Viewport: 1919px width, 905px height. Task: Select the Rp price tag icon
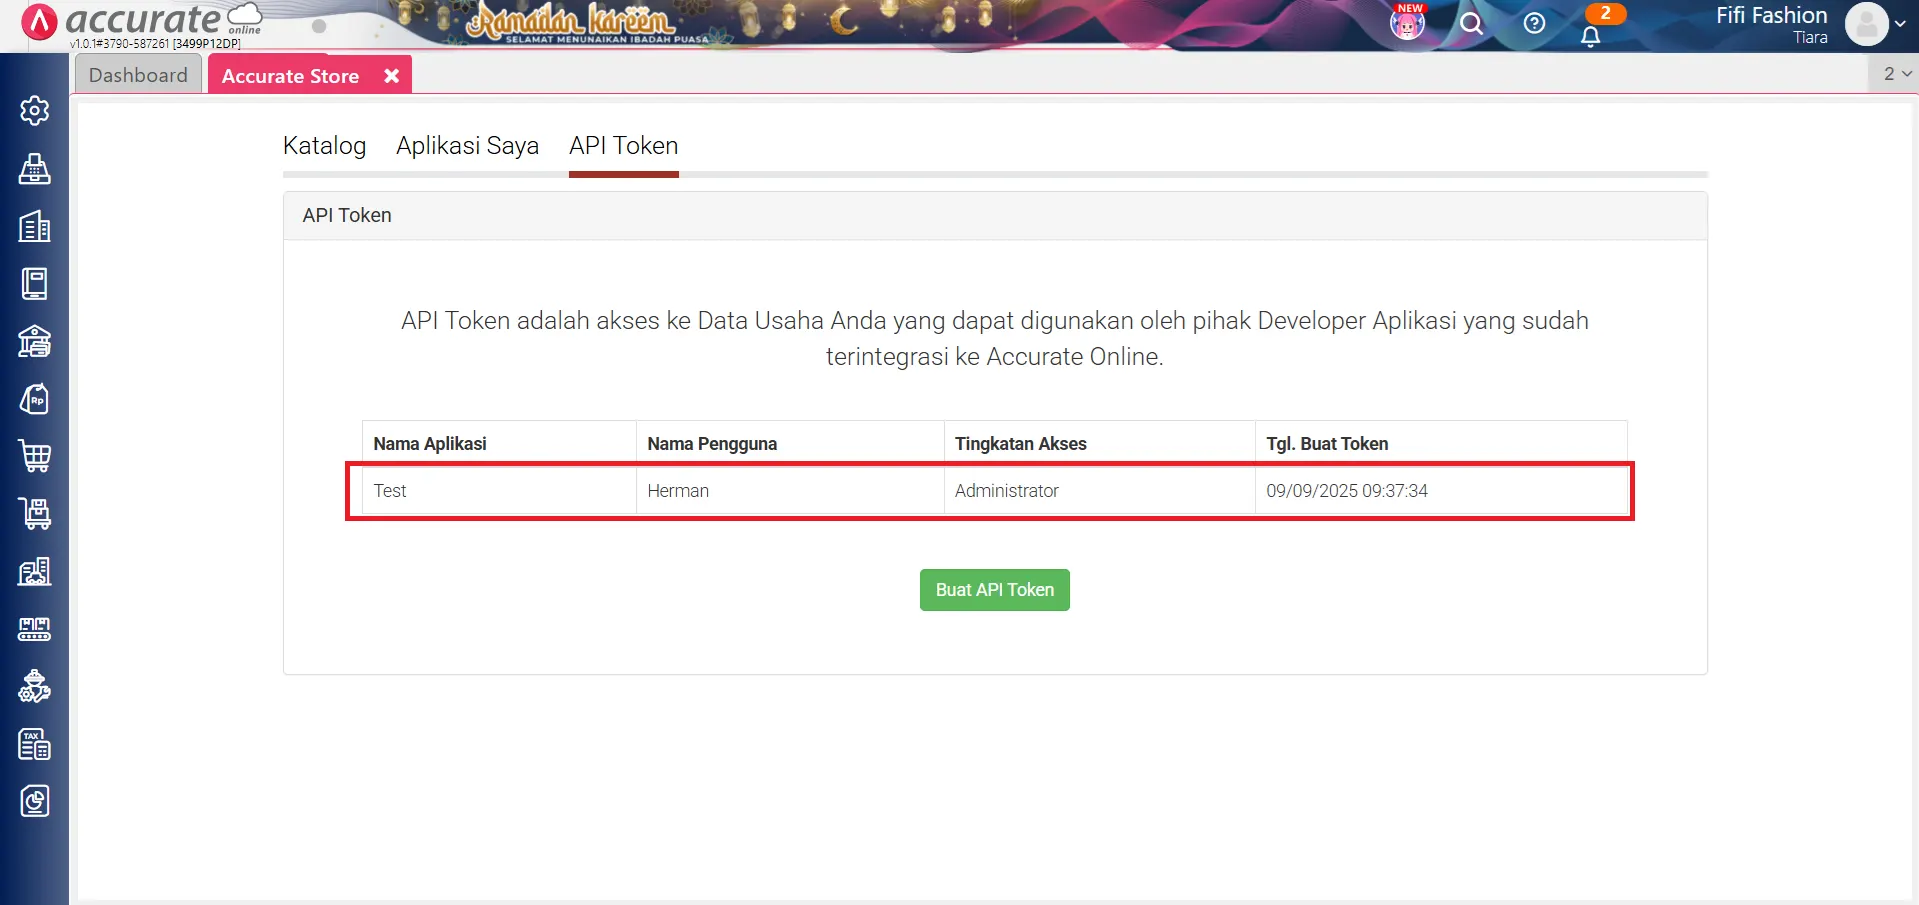[x=35, y=398]
